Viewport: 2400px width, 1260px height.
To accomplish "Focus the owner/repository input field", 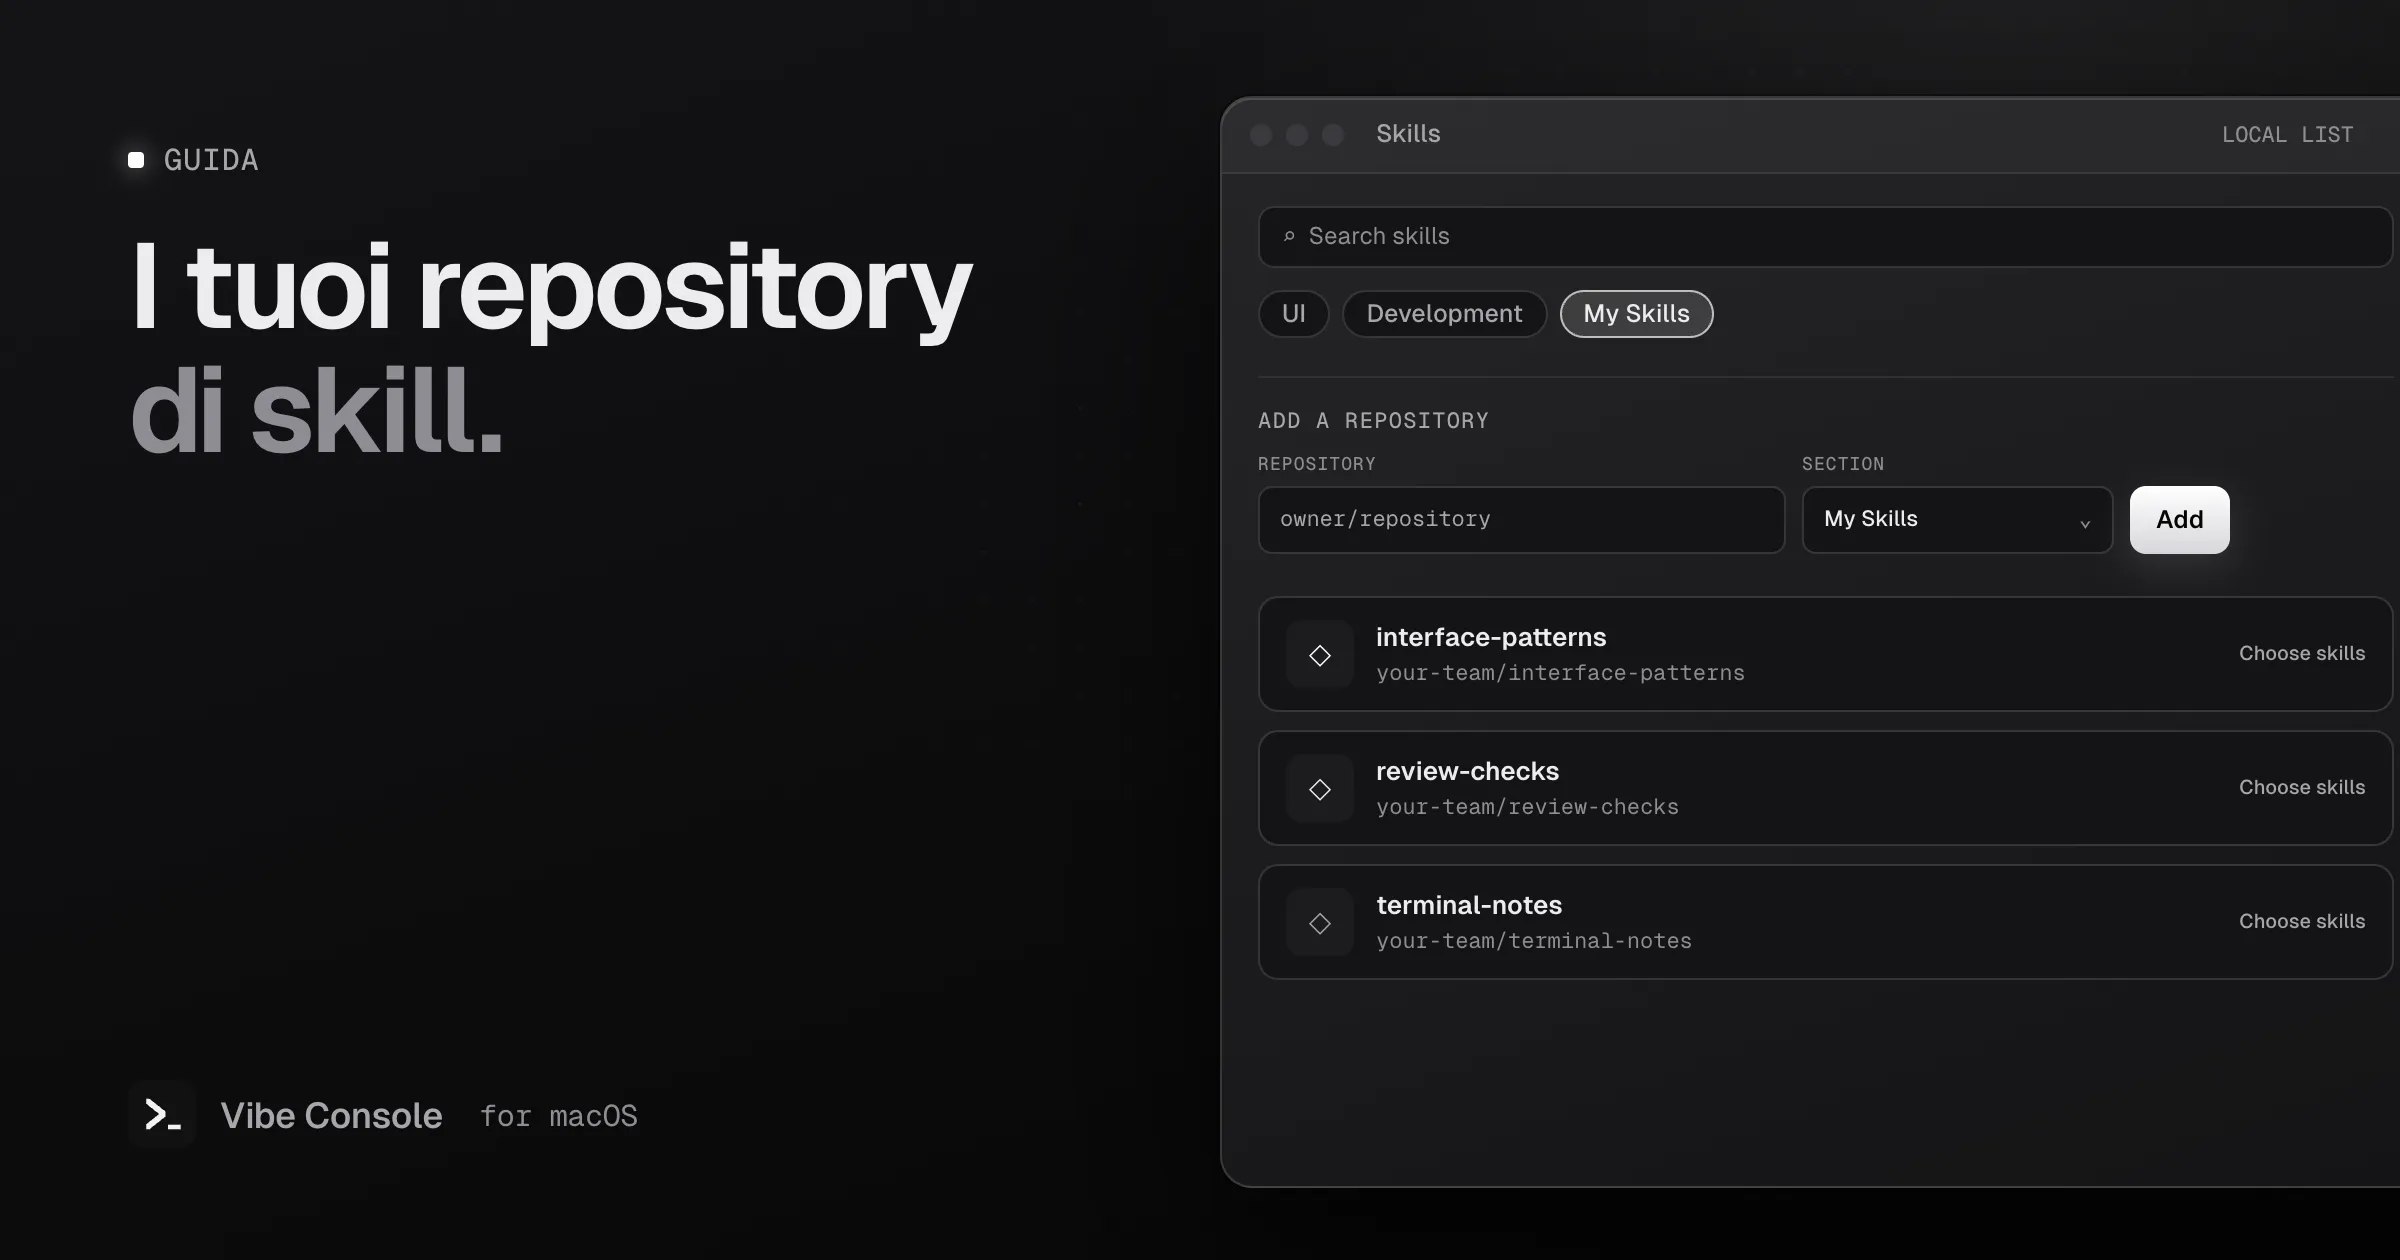I will click(1521, 519).
